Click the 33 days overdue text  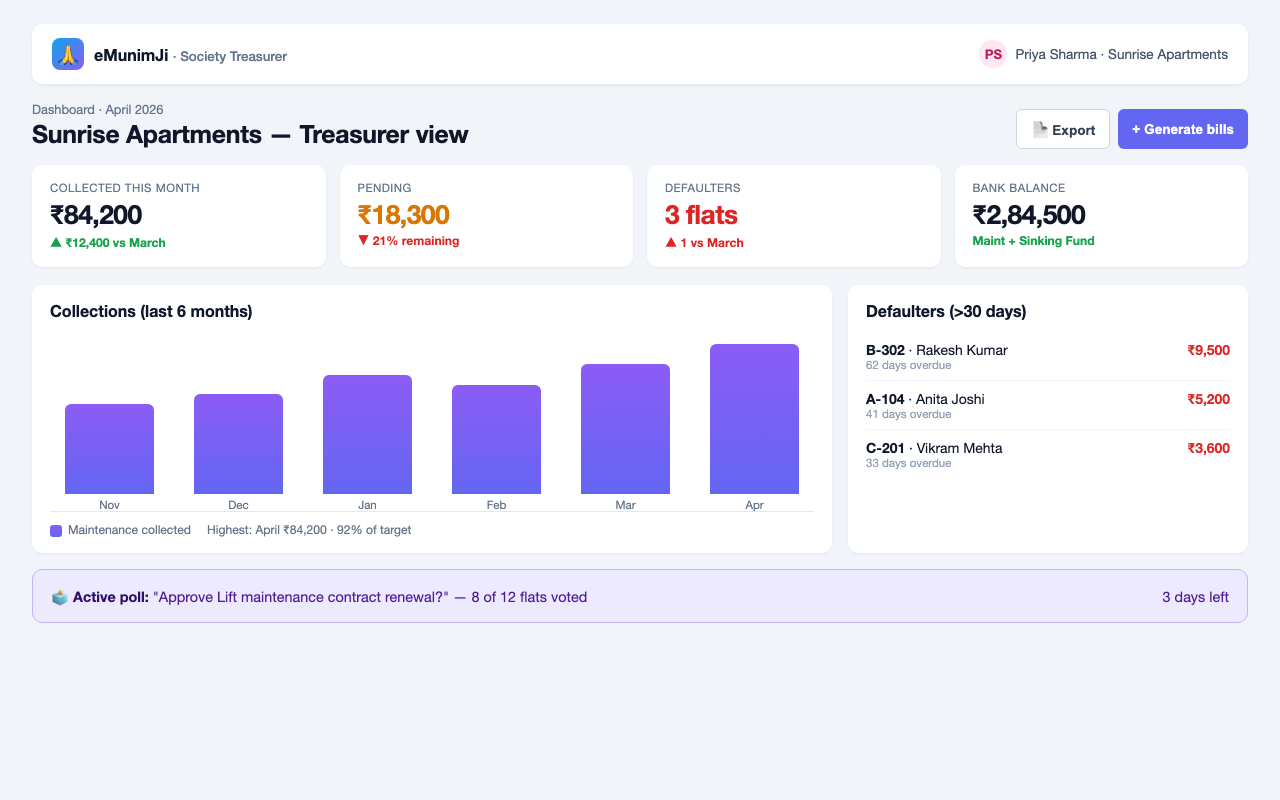(x=909, y=463)
